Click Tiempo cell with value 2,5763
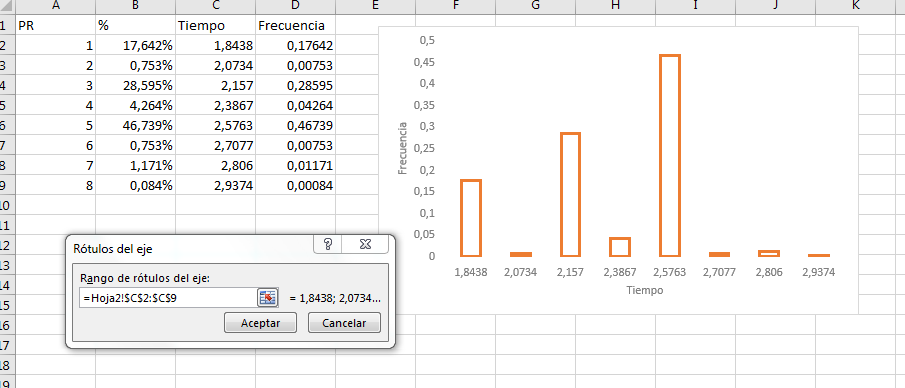Image resolution: width=905 pixels, height=388 pixels. 216,126
